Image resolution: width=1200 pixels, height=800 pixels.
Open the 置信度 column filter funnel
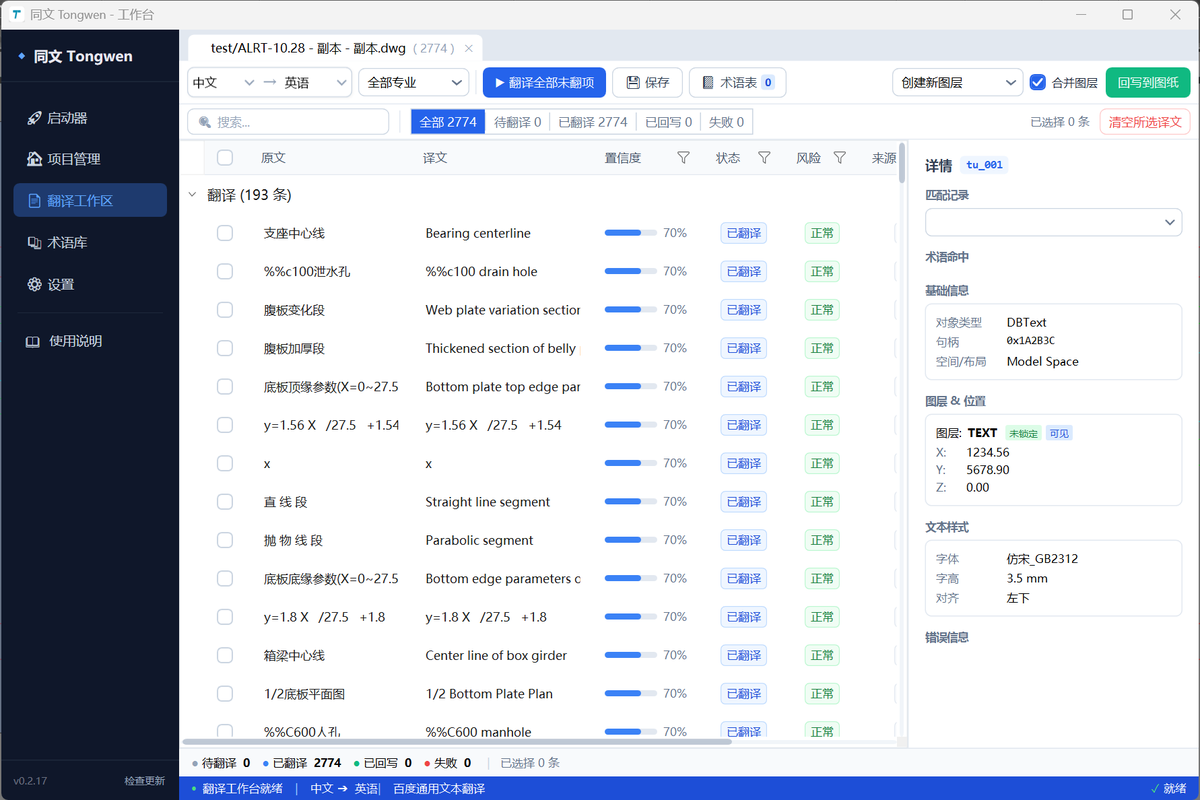pos(683,158)
